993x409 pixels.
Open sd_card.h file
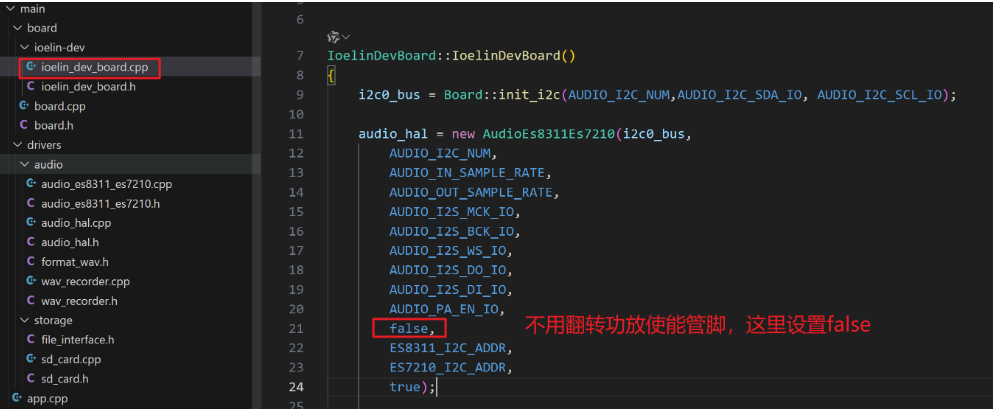[x=65, y=379]
